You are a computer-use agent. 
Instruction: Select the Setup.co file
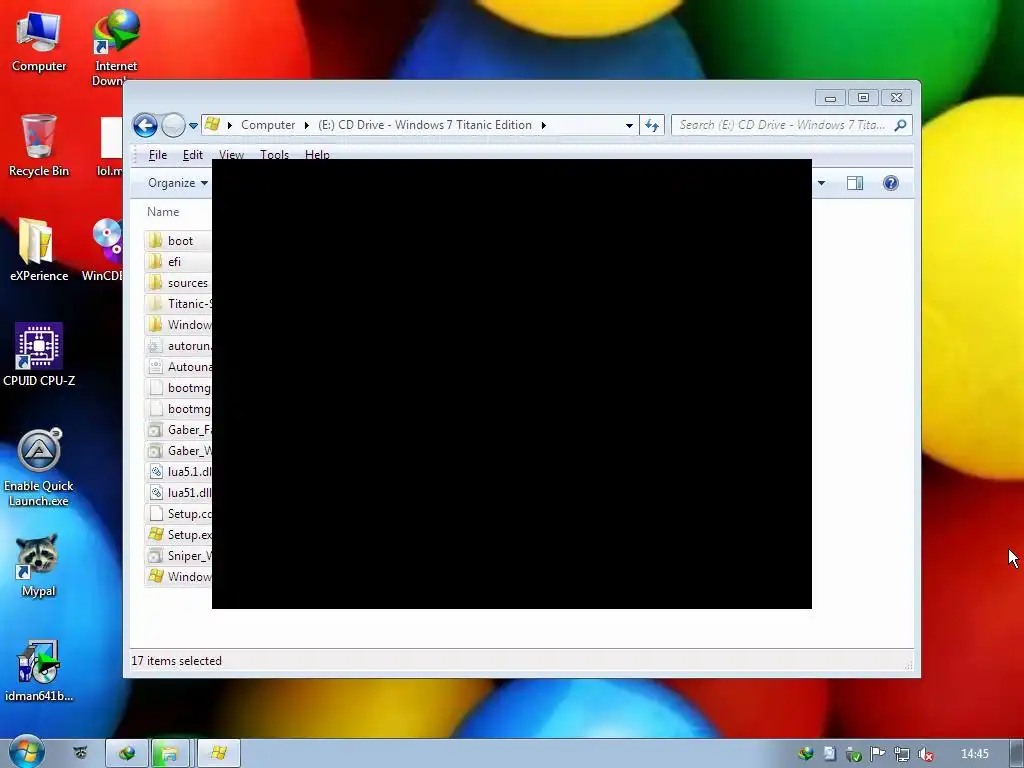178,514
